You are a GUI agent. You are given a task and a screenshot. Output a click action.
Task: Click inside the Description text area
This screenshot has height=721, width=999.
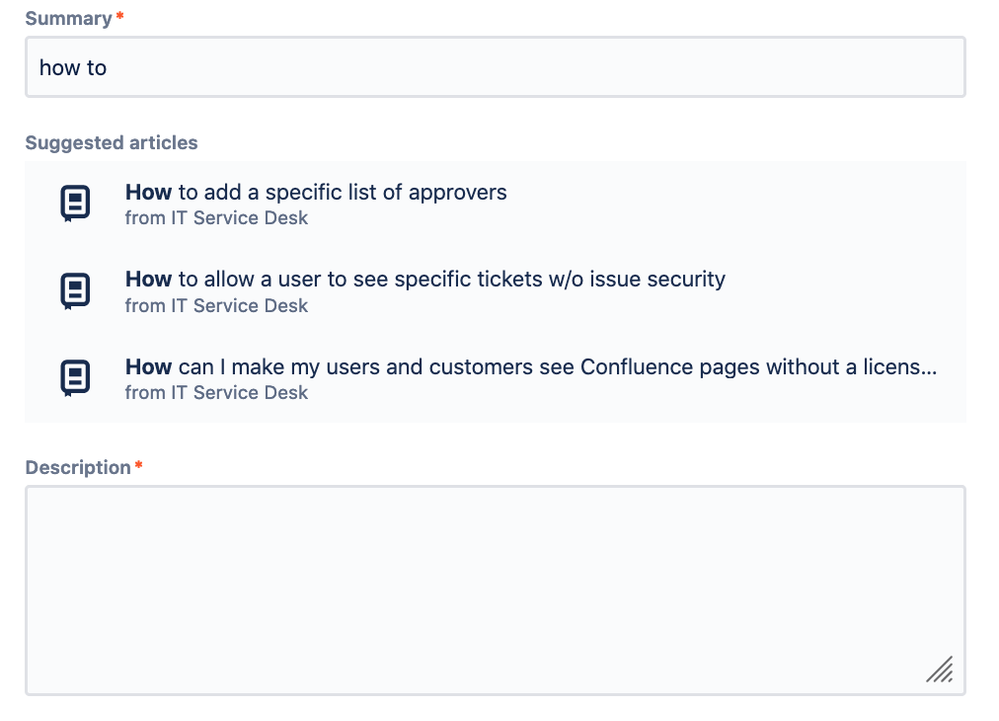click(495, 590)
